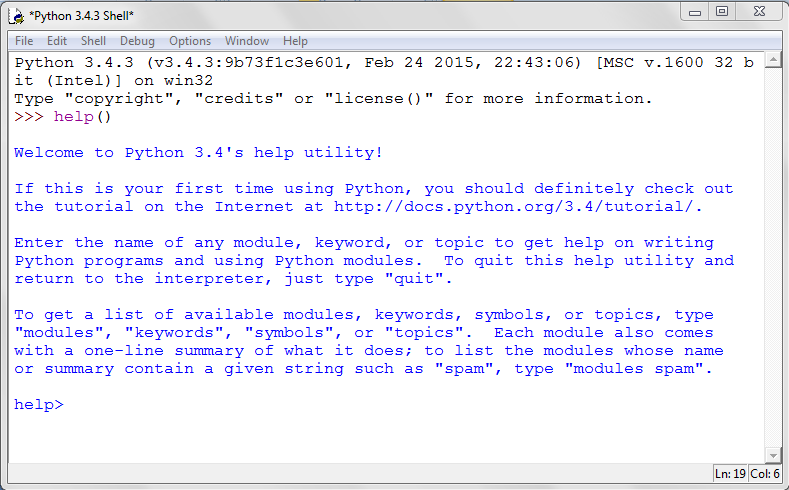Click the 'Enter the name of any module' line
789x490 pixels.
364,243
